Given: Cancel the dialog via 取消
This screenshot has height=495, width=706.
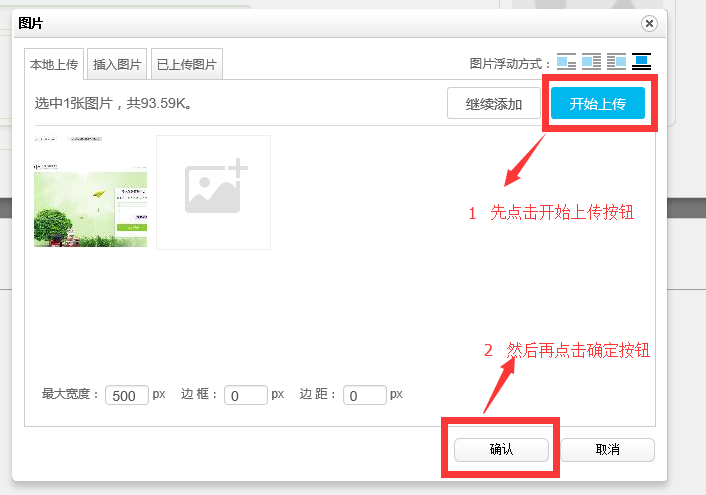Looking at the screenshot, I should [x=607, y=450].
